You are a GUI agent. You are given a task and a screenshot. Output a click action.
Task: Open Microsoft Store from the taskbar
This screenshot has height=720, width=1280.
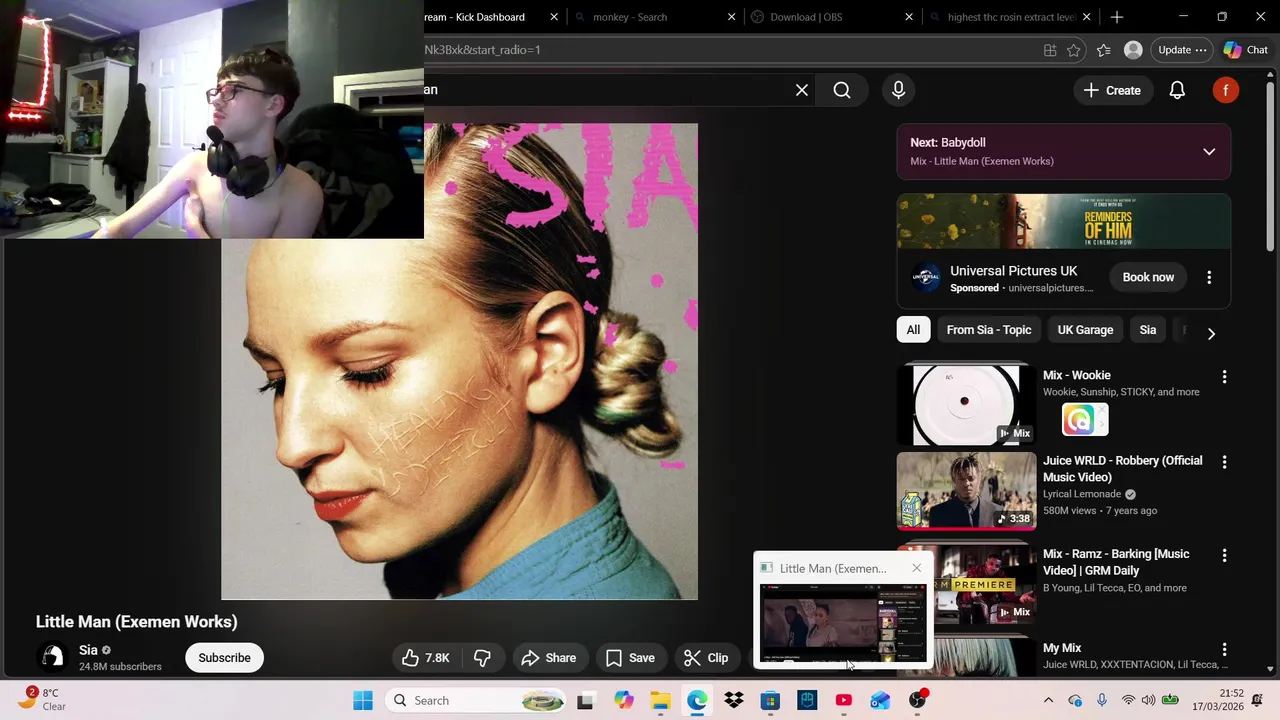pos(770,700)
